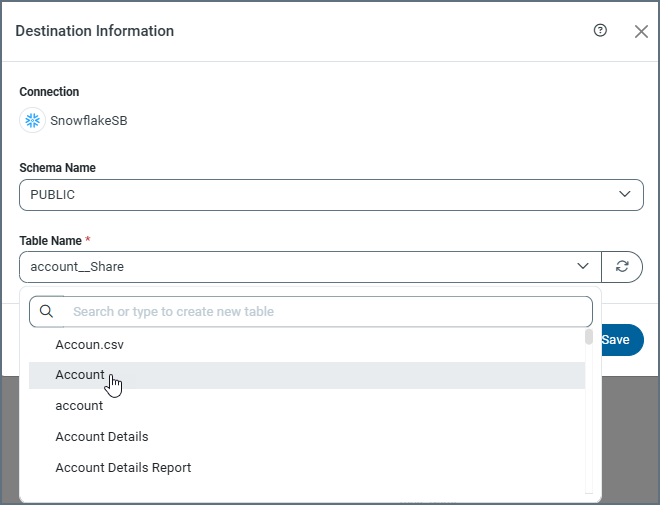The height and width of the screenshot is (505, 660).
Task: Refresh the table name list
Action: click(x=622, y=266)
